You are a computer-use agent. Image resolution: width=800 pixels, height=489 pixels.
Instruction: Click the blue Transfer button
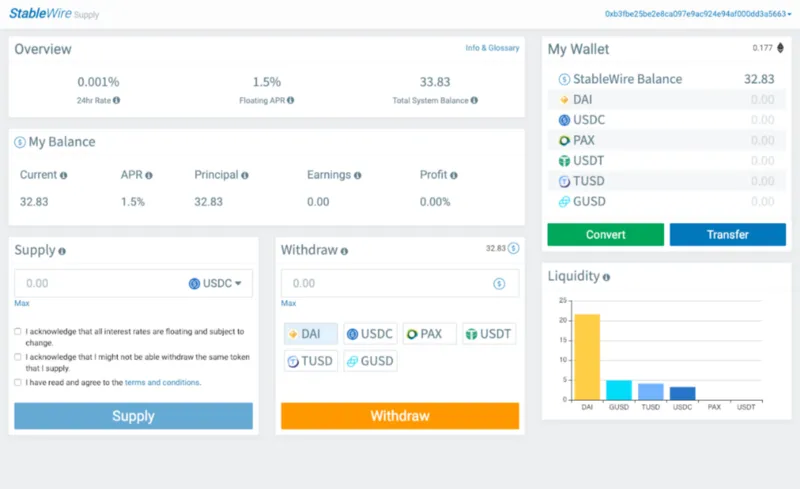coord(728,234)
